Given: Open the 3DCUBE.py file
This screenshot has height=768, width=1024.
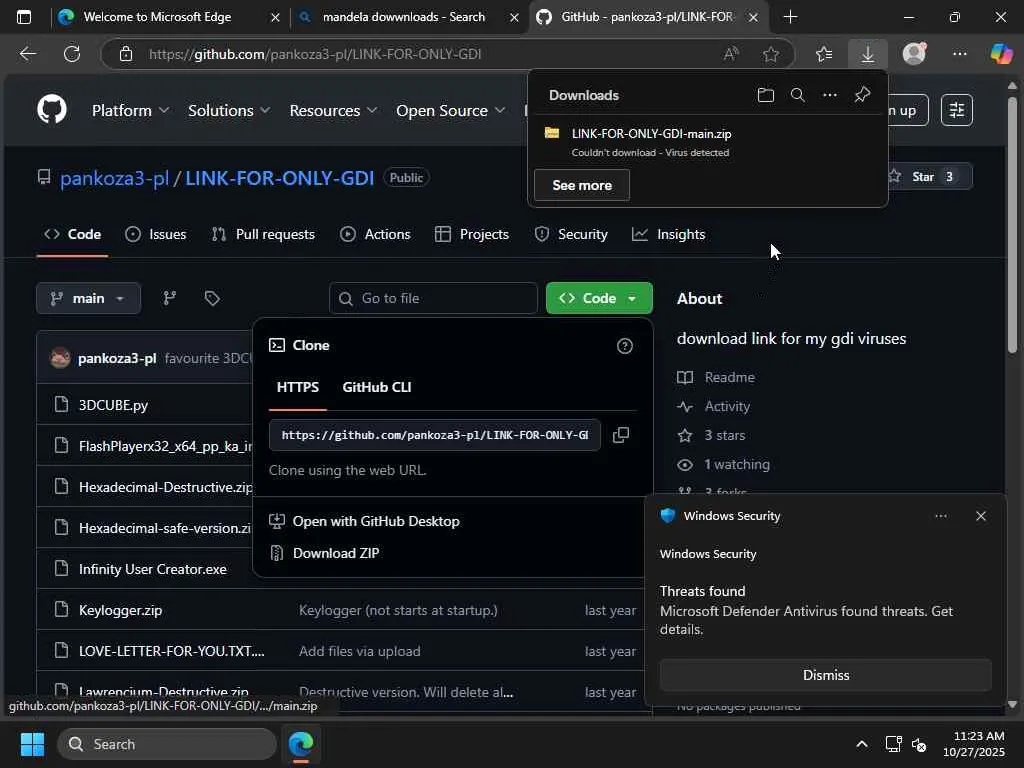Looking at the screenshot, I should [x=113, y=405].
